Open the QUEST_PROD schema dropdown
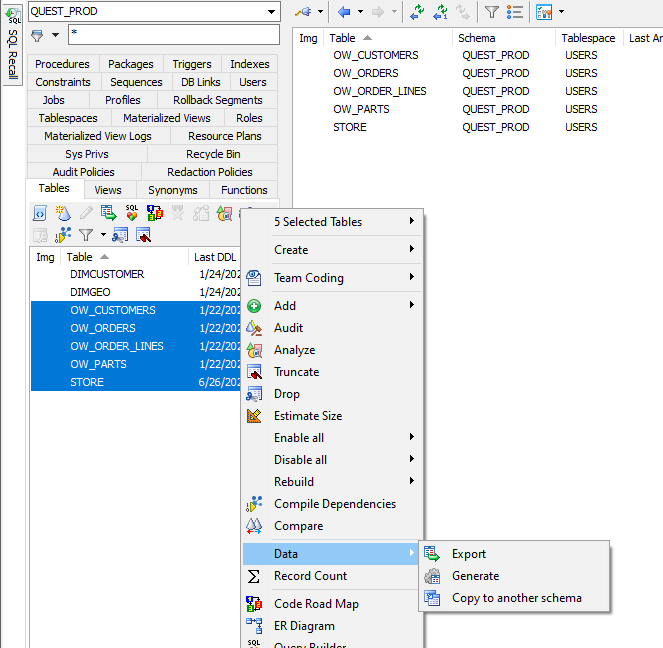The width and height of the screenshot is (663, 648). coord(271,12)
